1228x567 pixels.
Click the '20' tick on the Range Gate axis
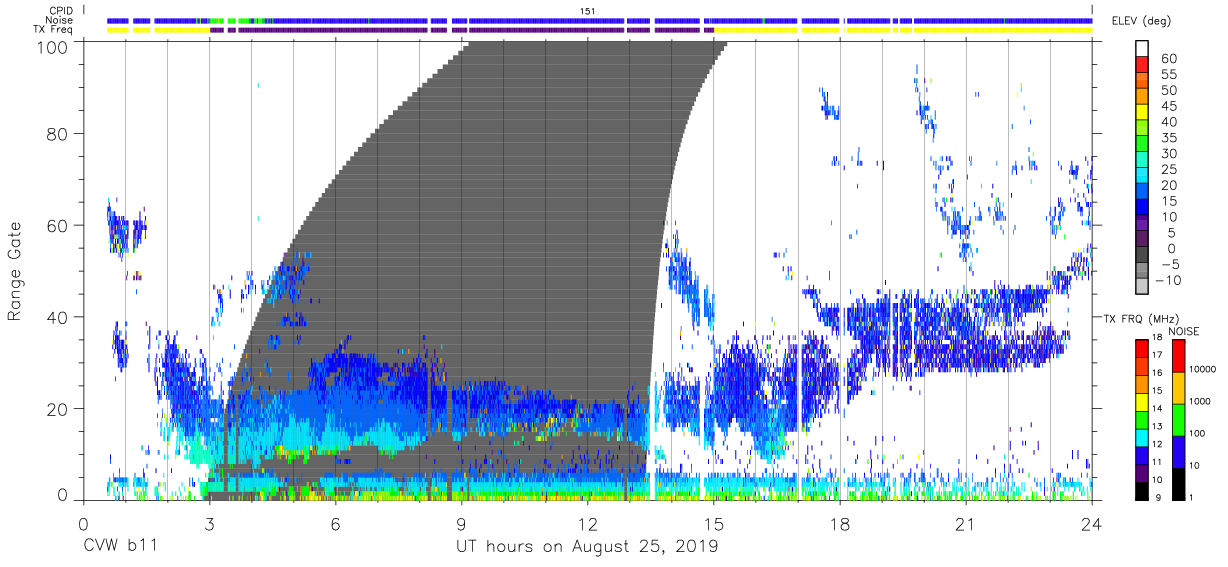pyautogui.click(x=58, y=408)
